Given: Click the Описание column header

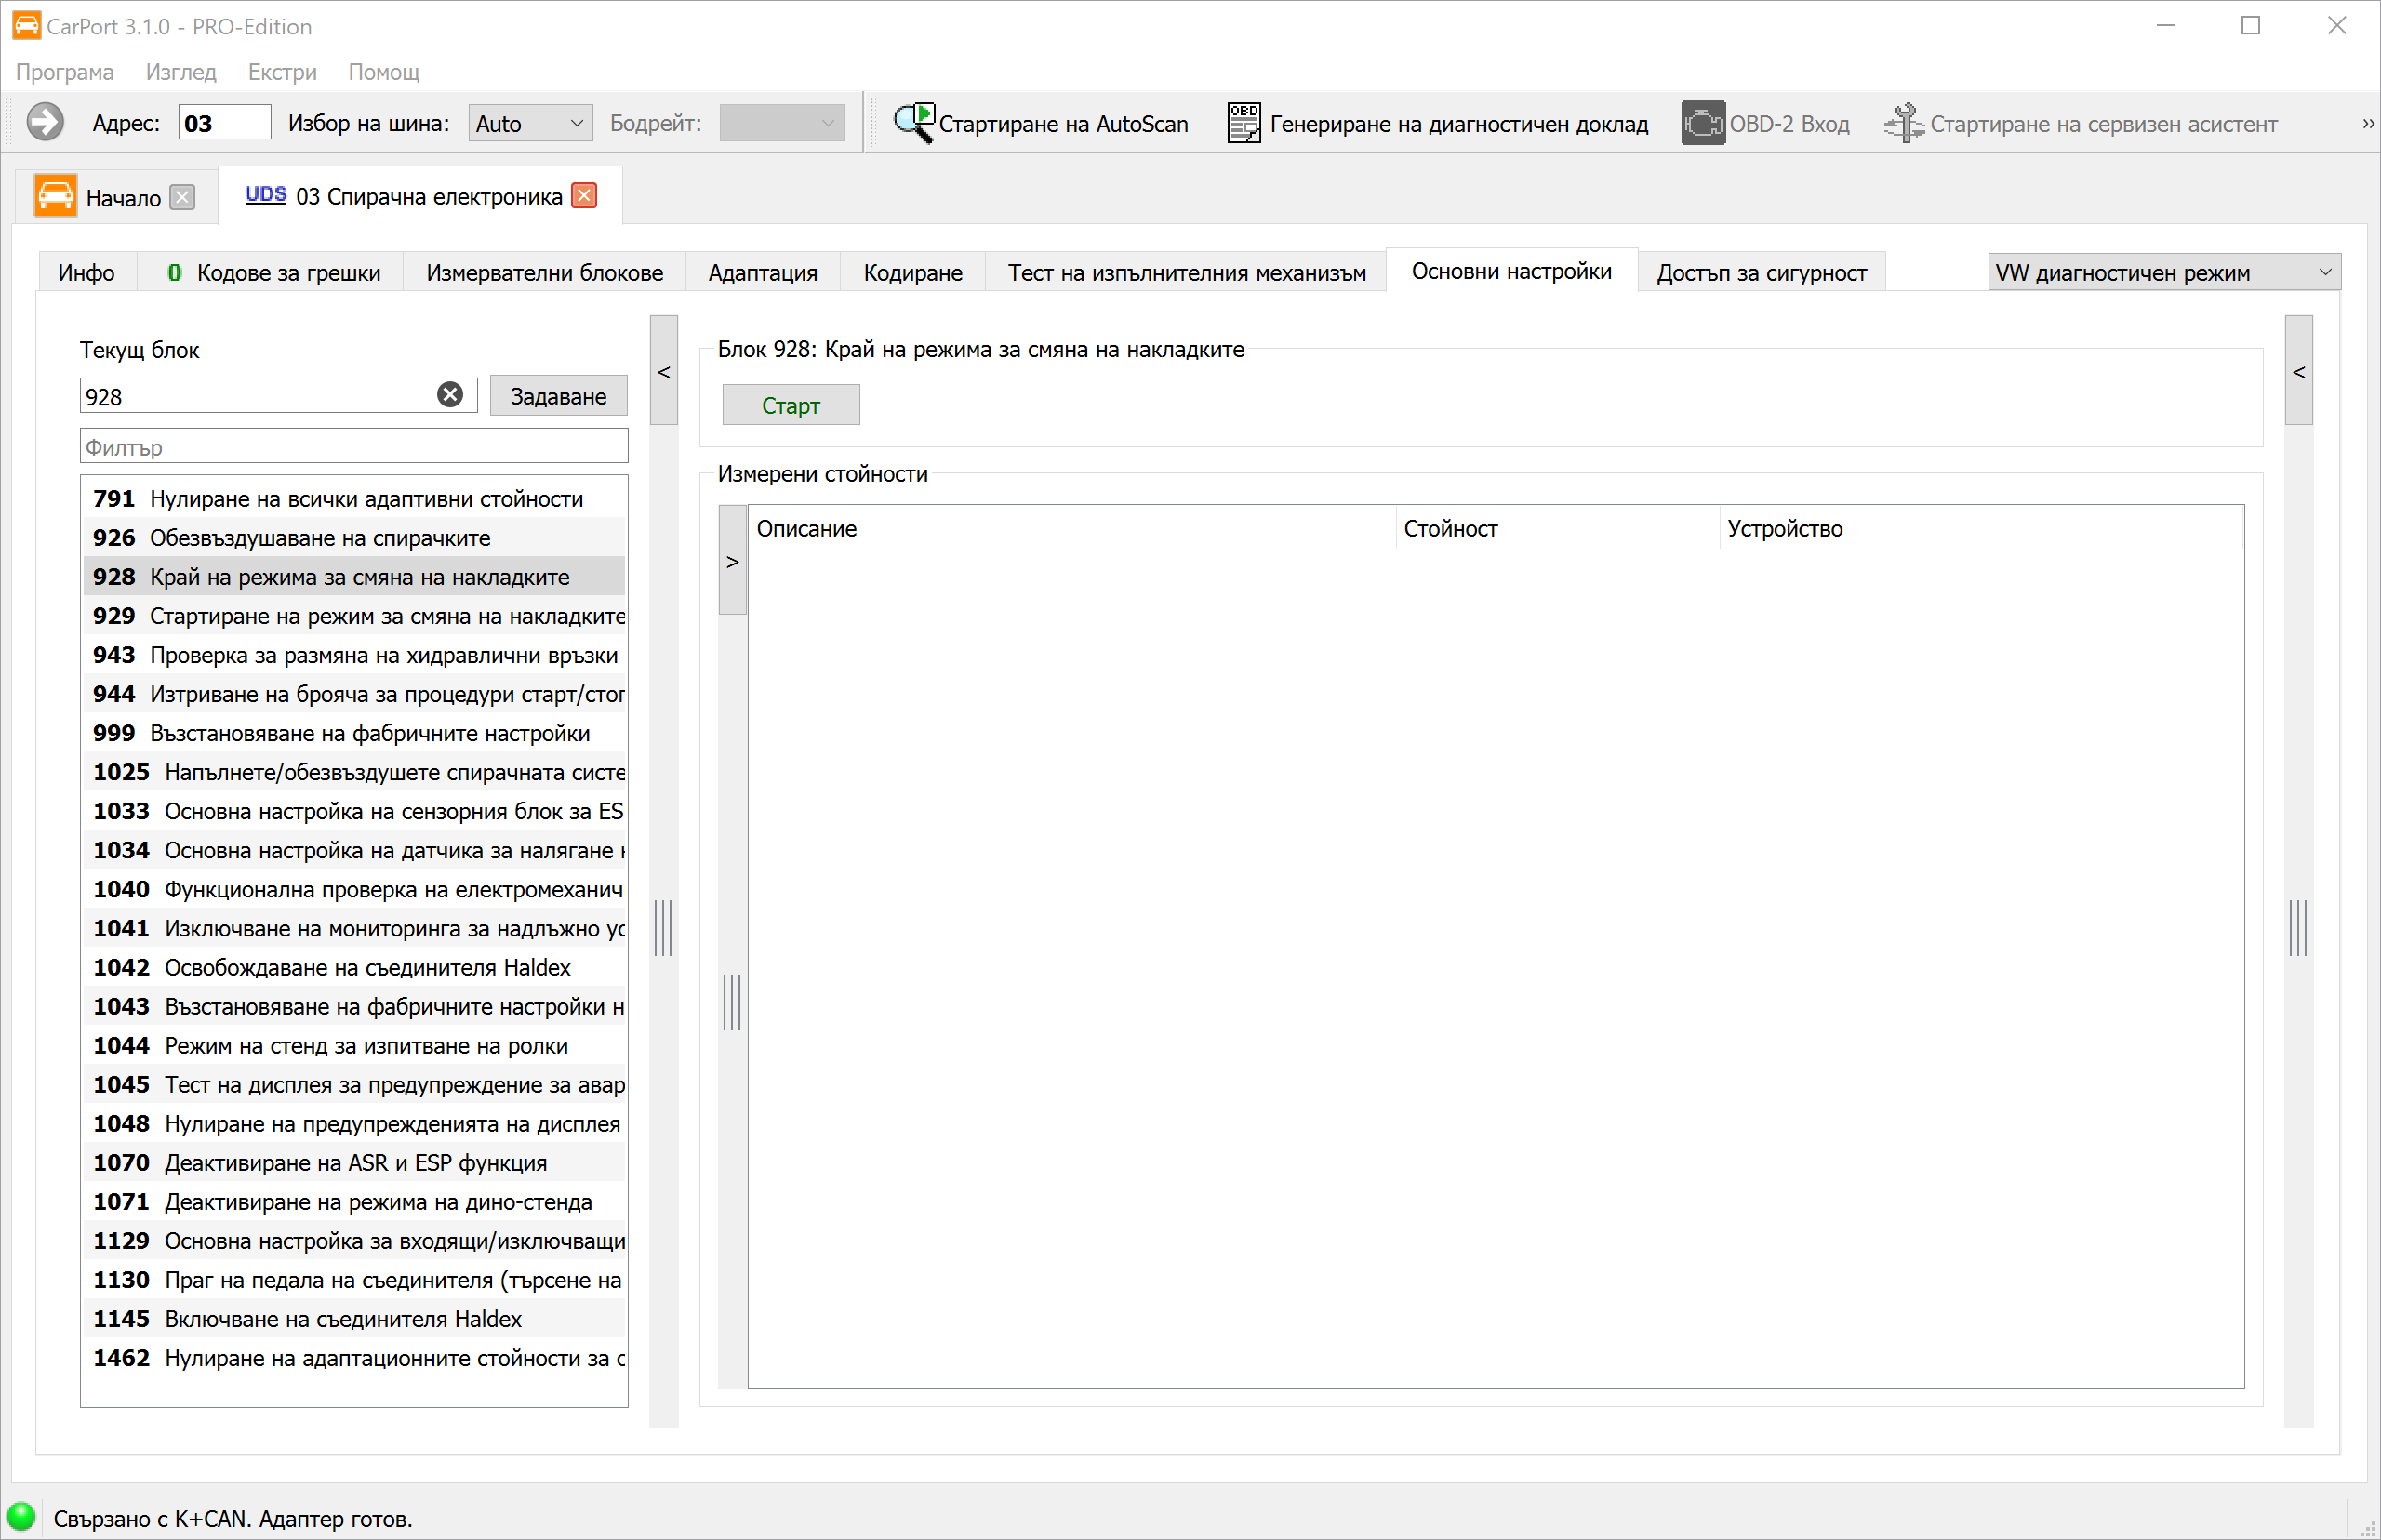Looking at the screenshot, I should [x=1071, y=528].
